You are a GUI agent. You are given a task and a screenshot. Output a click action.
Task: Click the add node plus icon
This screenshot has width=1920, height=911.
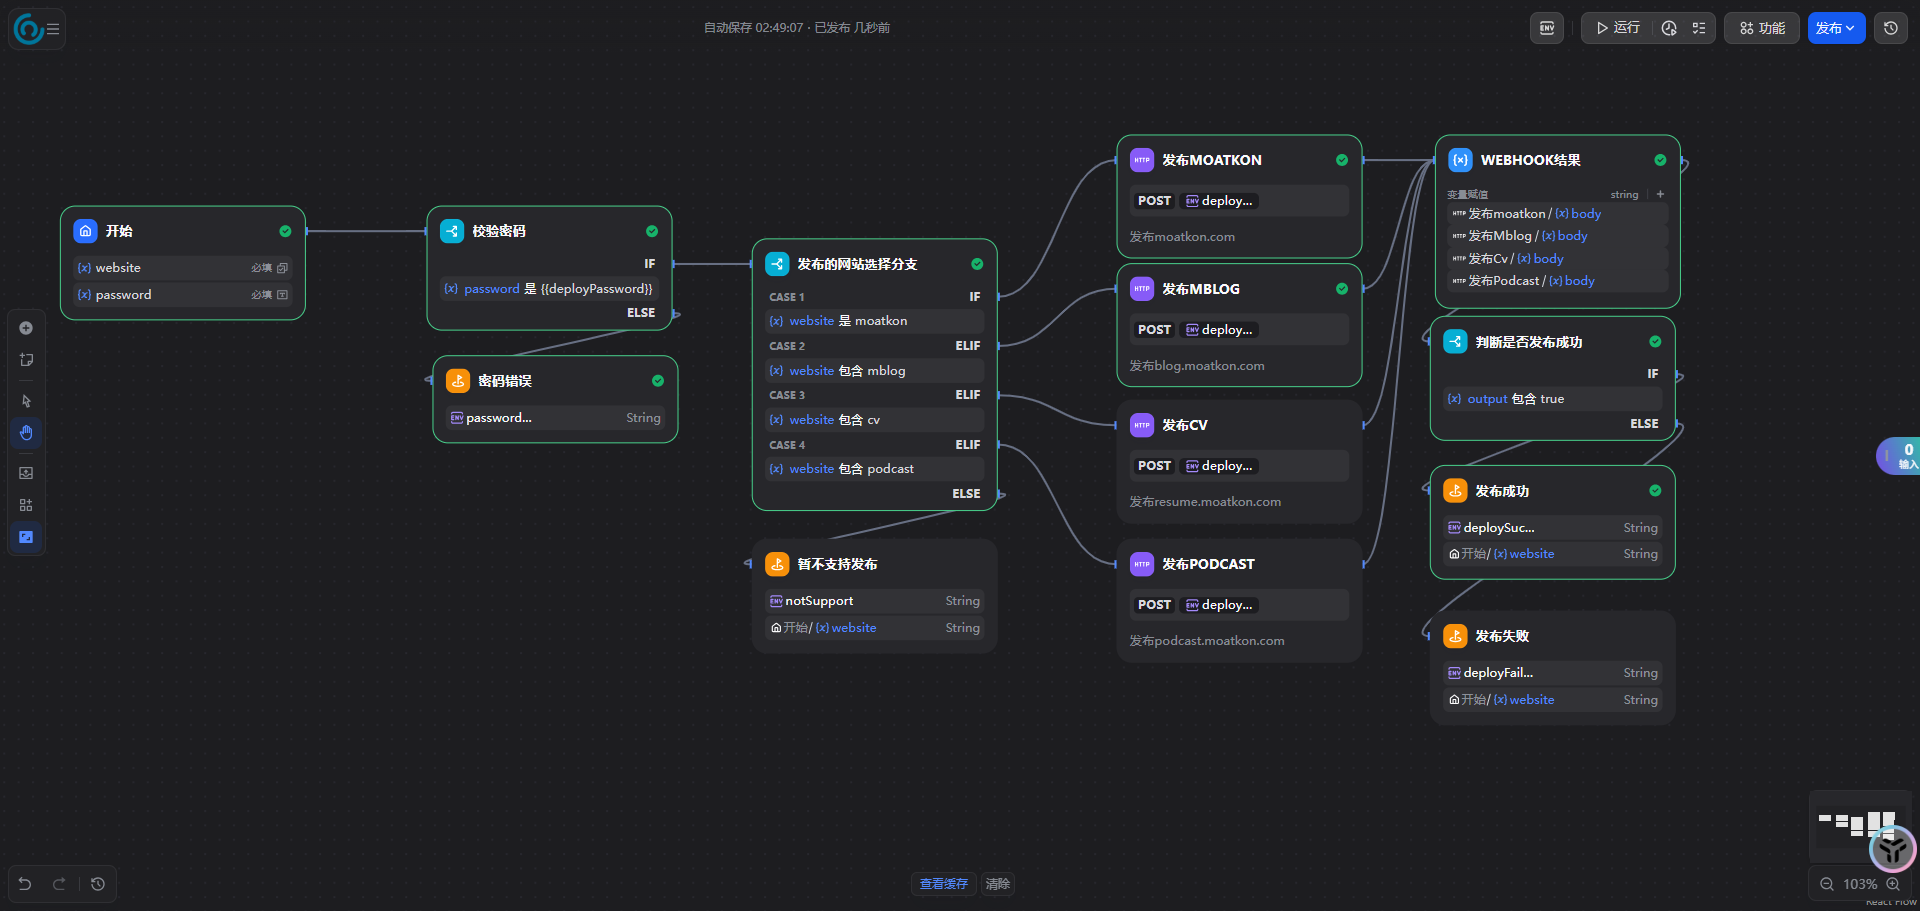point(26,328)
